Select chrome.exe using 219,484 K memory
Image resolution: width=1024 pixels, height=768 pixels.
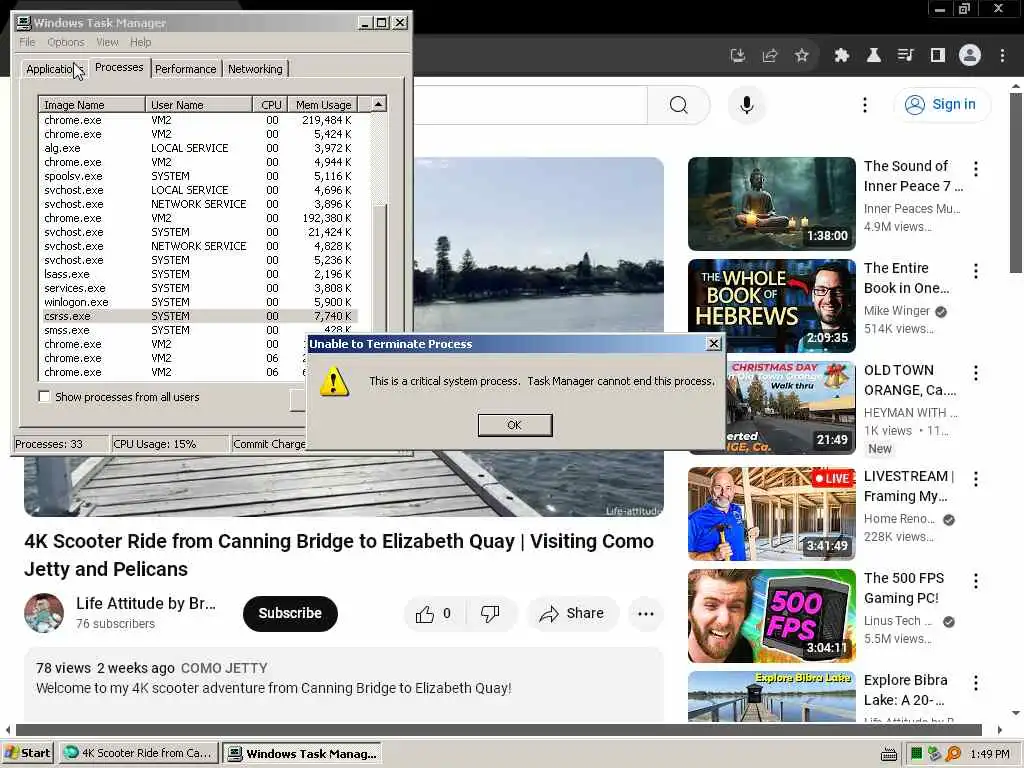[x=199, y=120]
